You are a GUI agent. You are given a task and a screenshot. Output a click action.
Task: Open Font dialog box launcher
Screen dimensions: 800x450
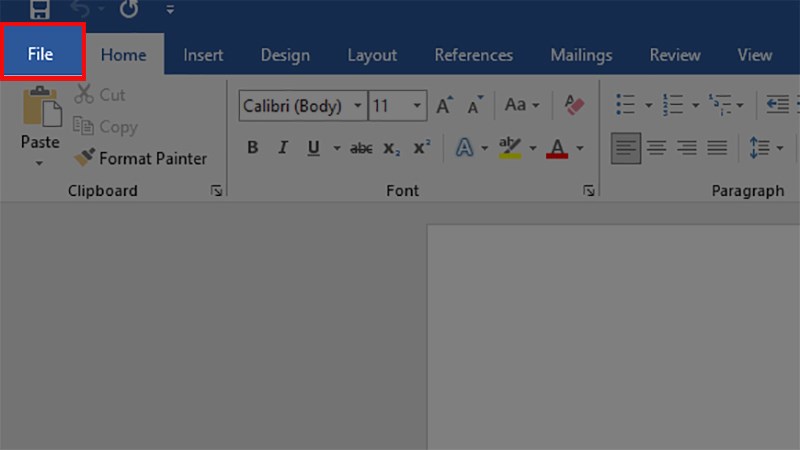point(589,190)
